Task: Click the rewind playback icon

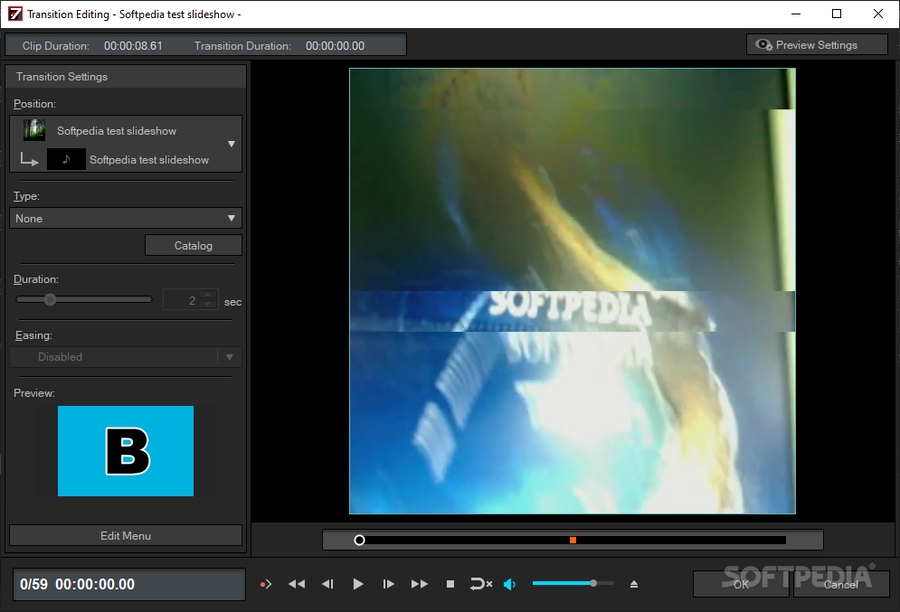Action: 296,584
